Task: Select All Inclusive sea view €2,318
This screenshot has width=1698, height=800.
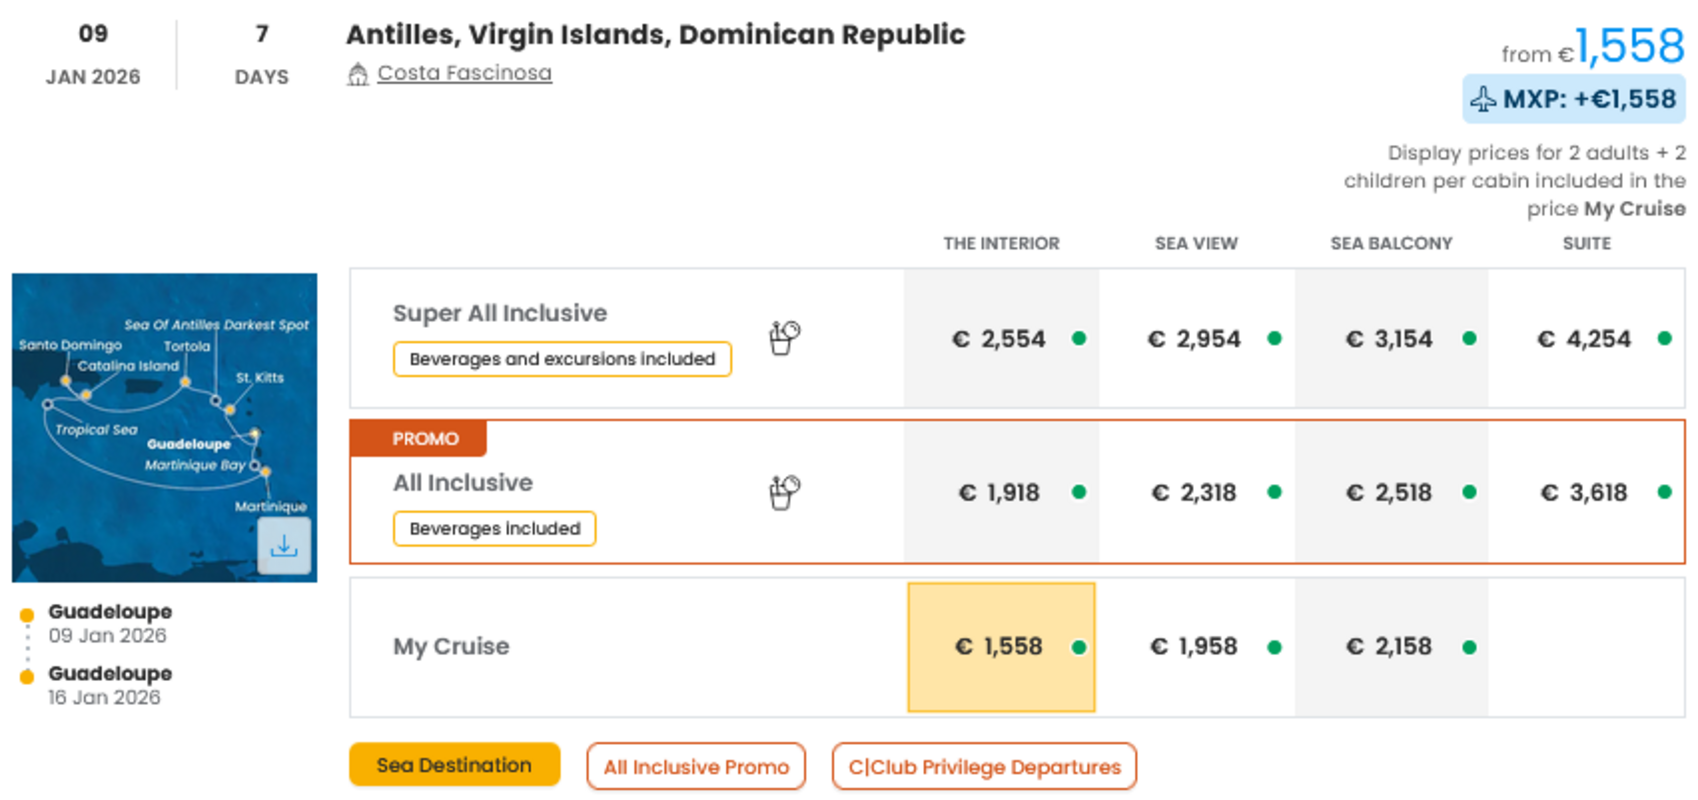Action: (1194, 492)
